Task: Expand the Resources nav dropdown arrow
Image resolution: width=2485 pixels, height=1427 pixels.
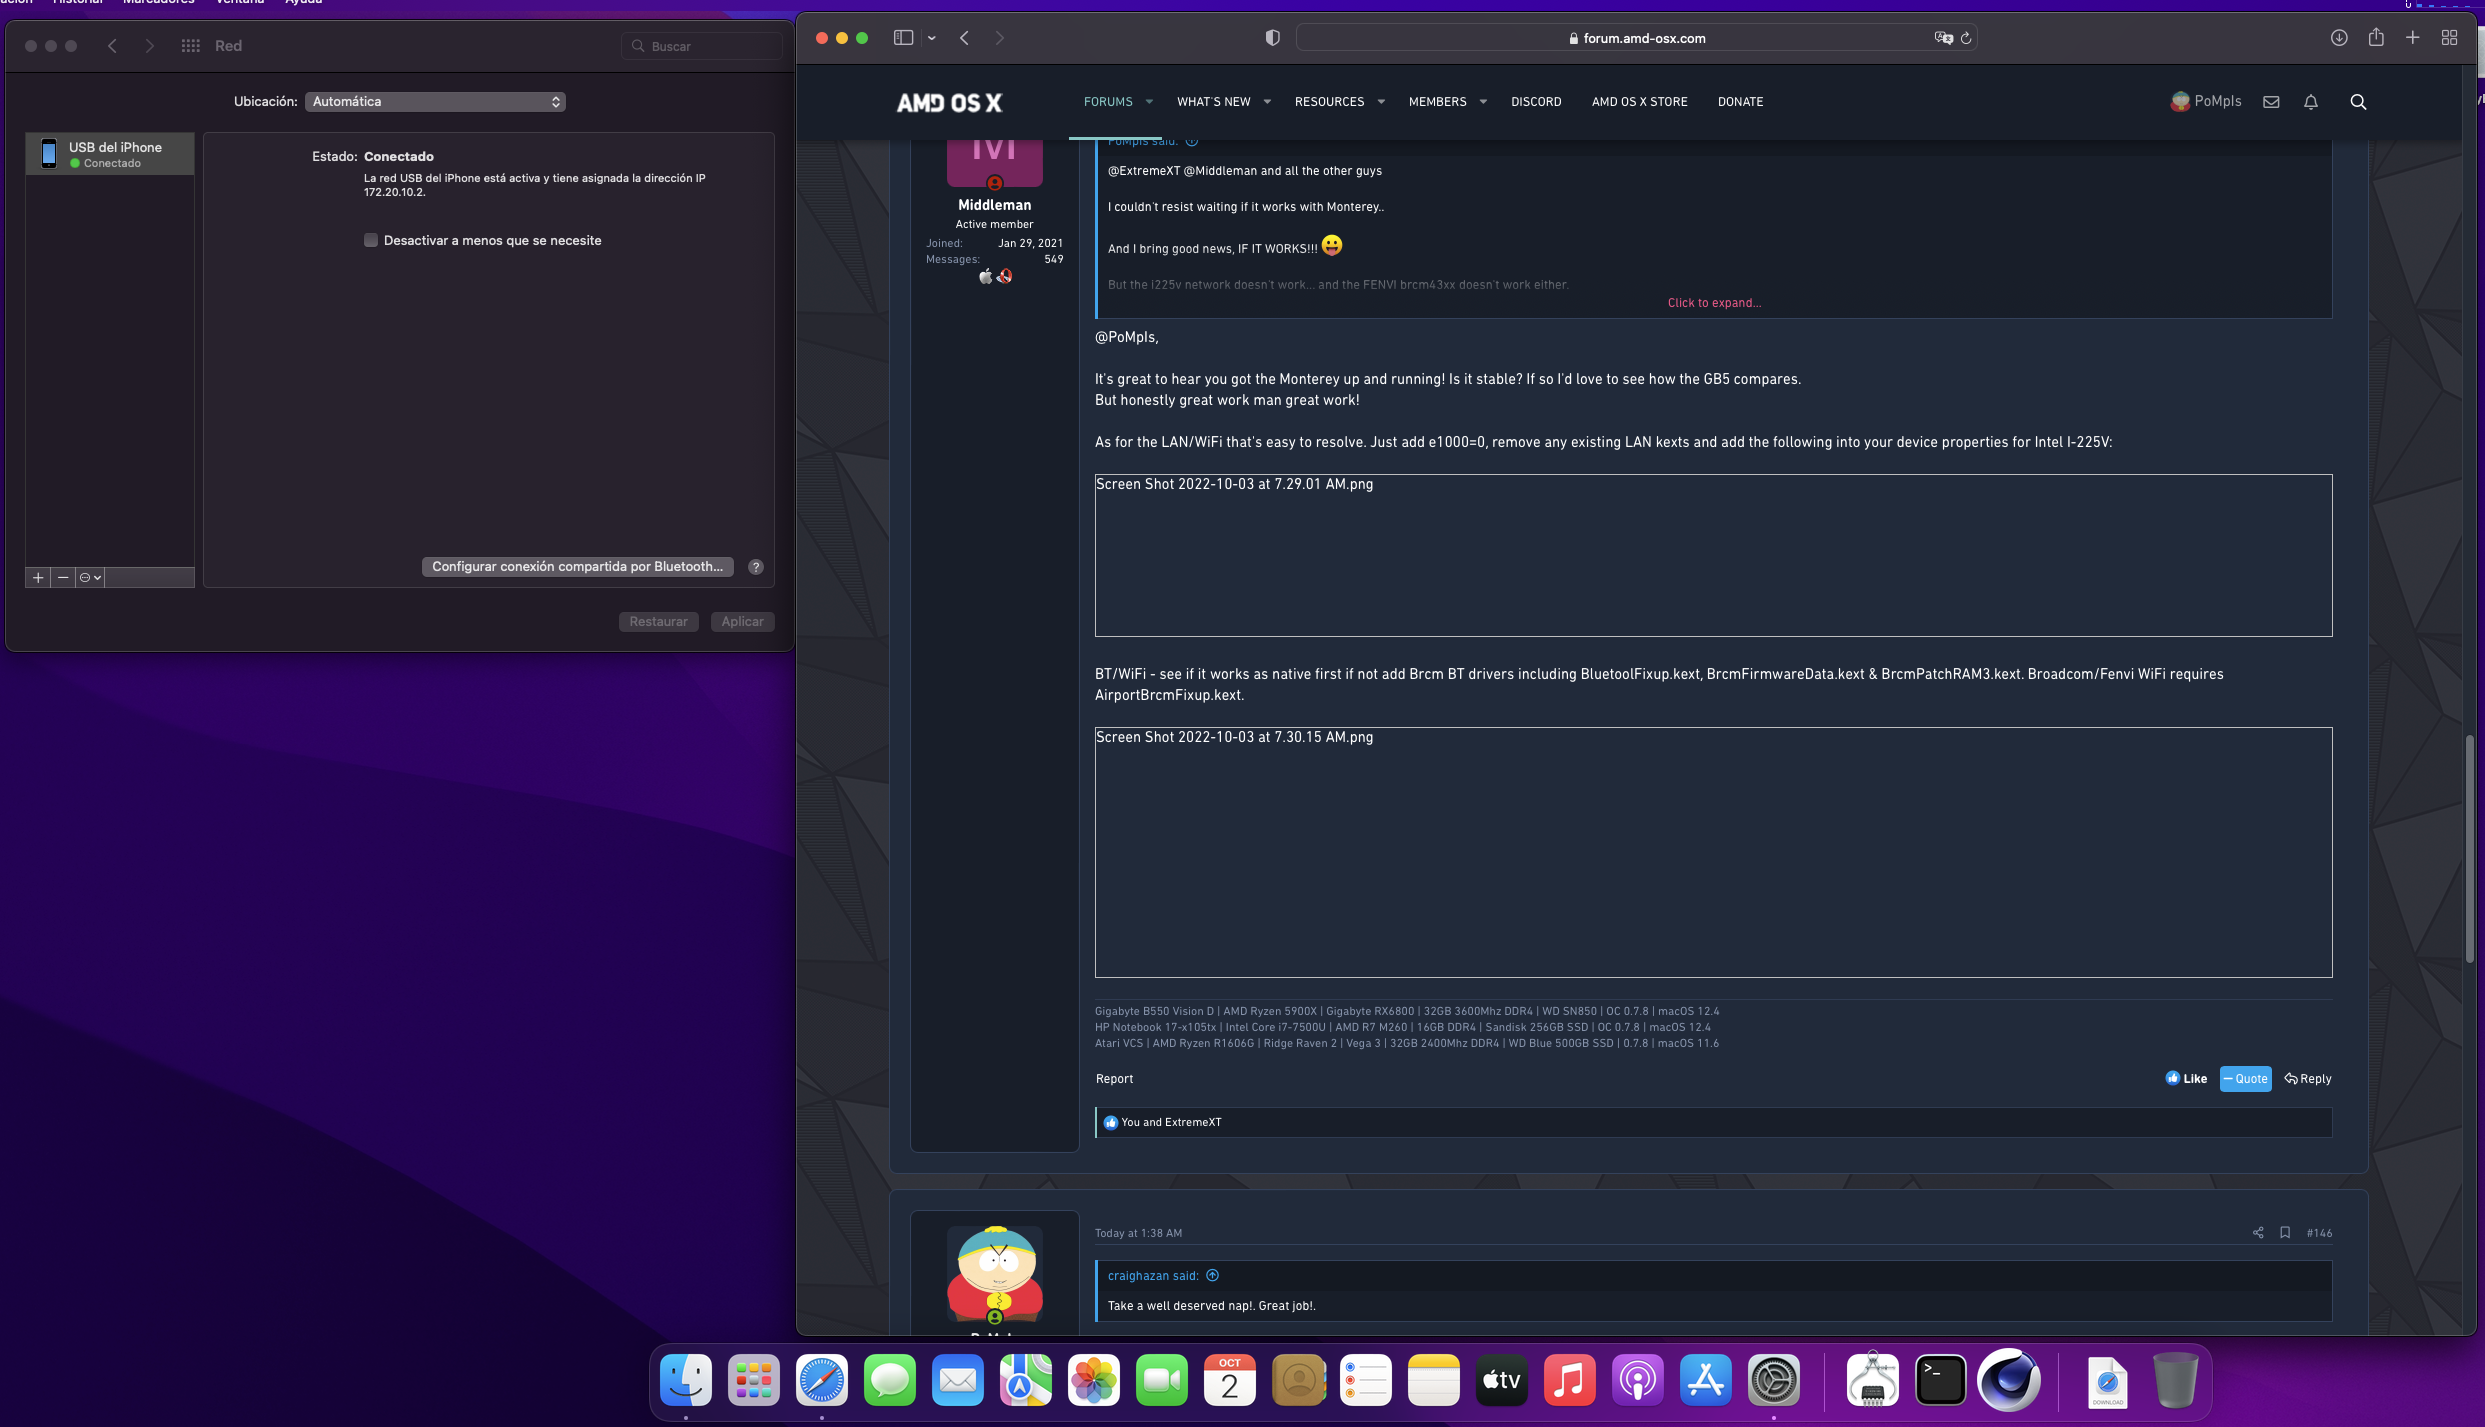Action: pyautogui.click(x=1381, y=102)
